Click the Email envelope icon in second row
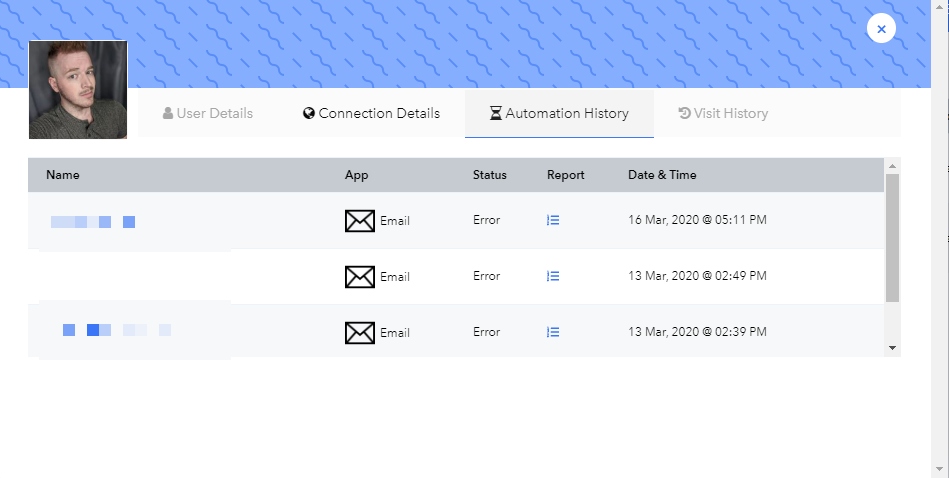Image resolution: width=949 pixels, height=478 pixels. point(360,277)
